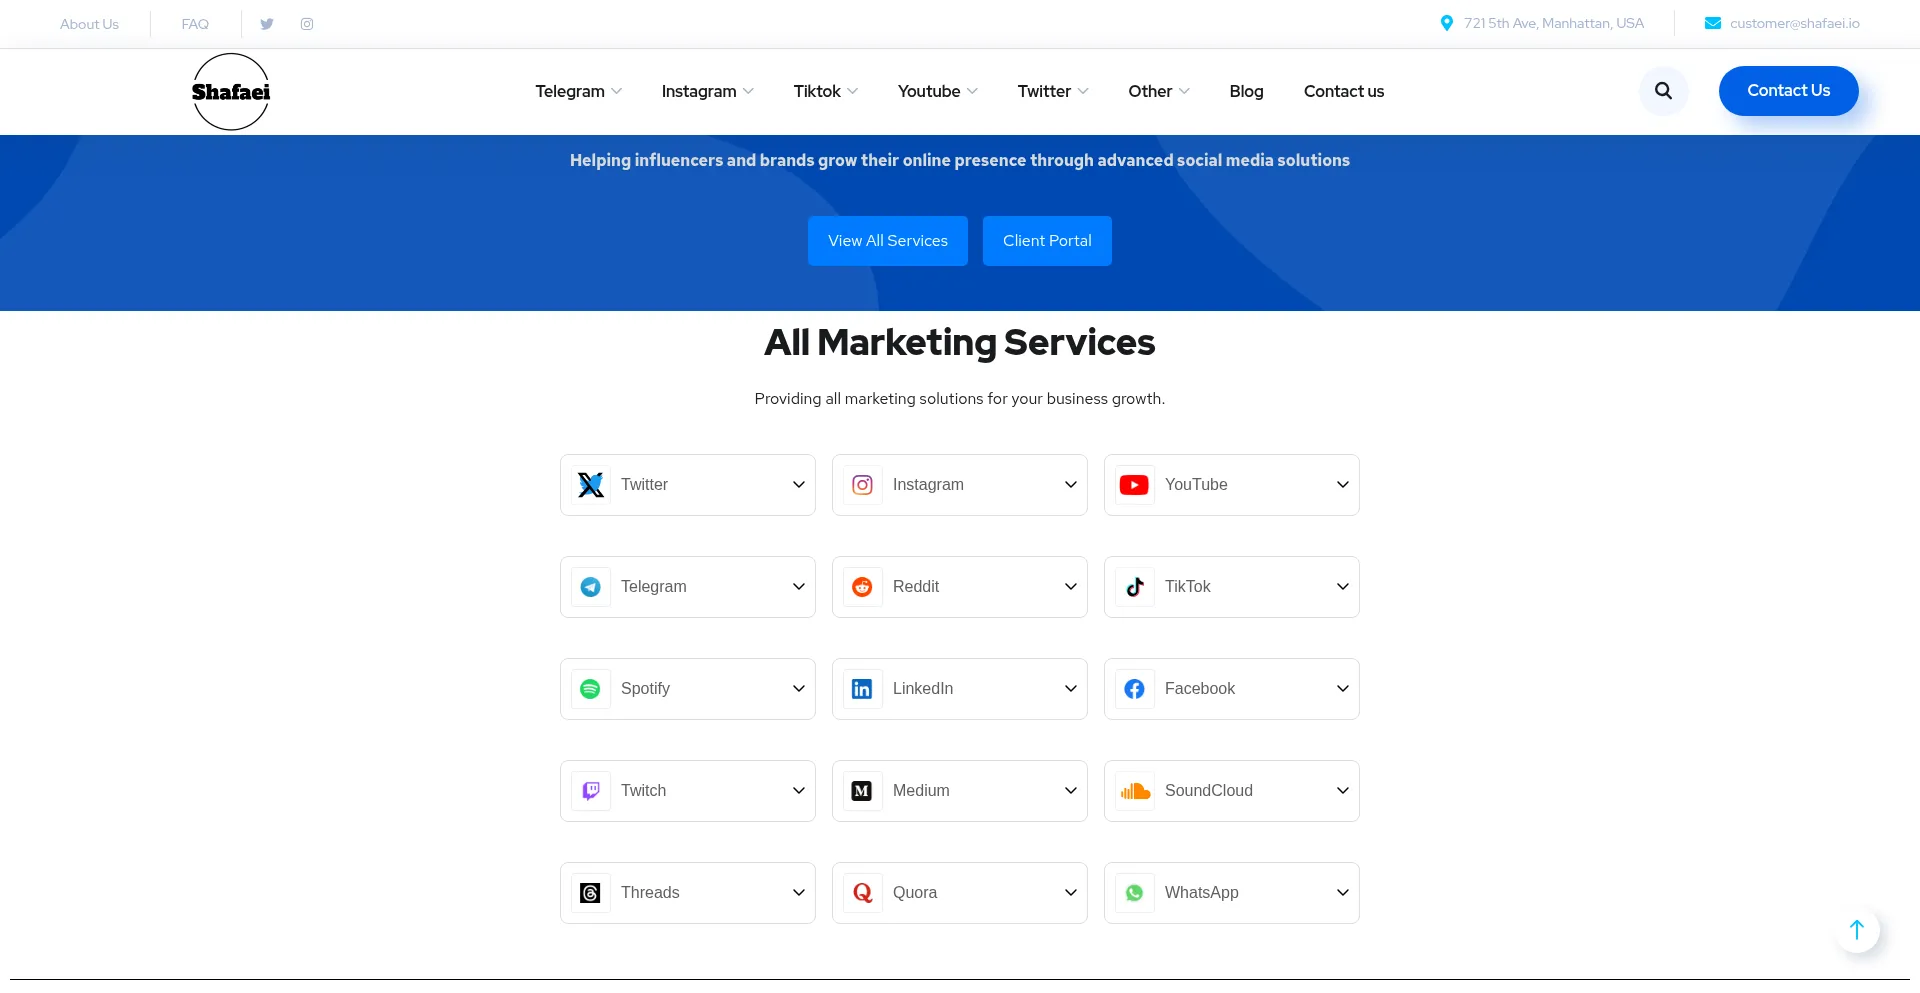Expand the YouTube services card chevron
The height and width of the screenshot is (993, 1920).
pyautogui.click(x=1343, y=485)
